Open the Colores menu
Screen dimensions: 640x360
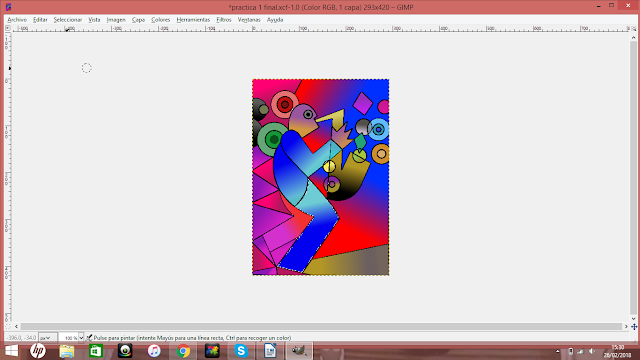[x=160, y=20]
